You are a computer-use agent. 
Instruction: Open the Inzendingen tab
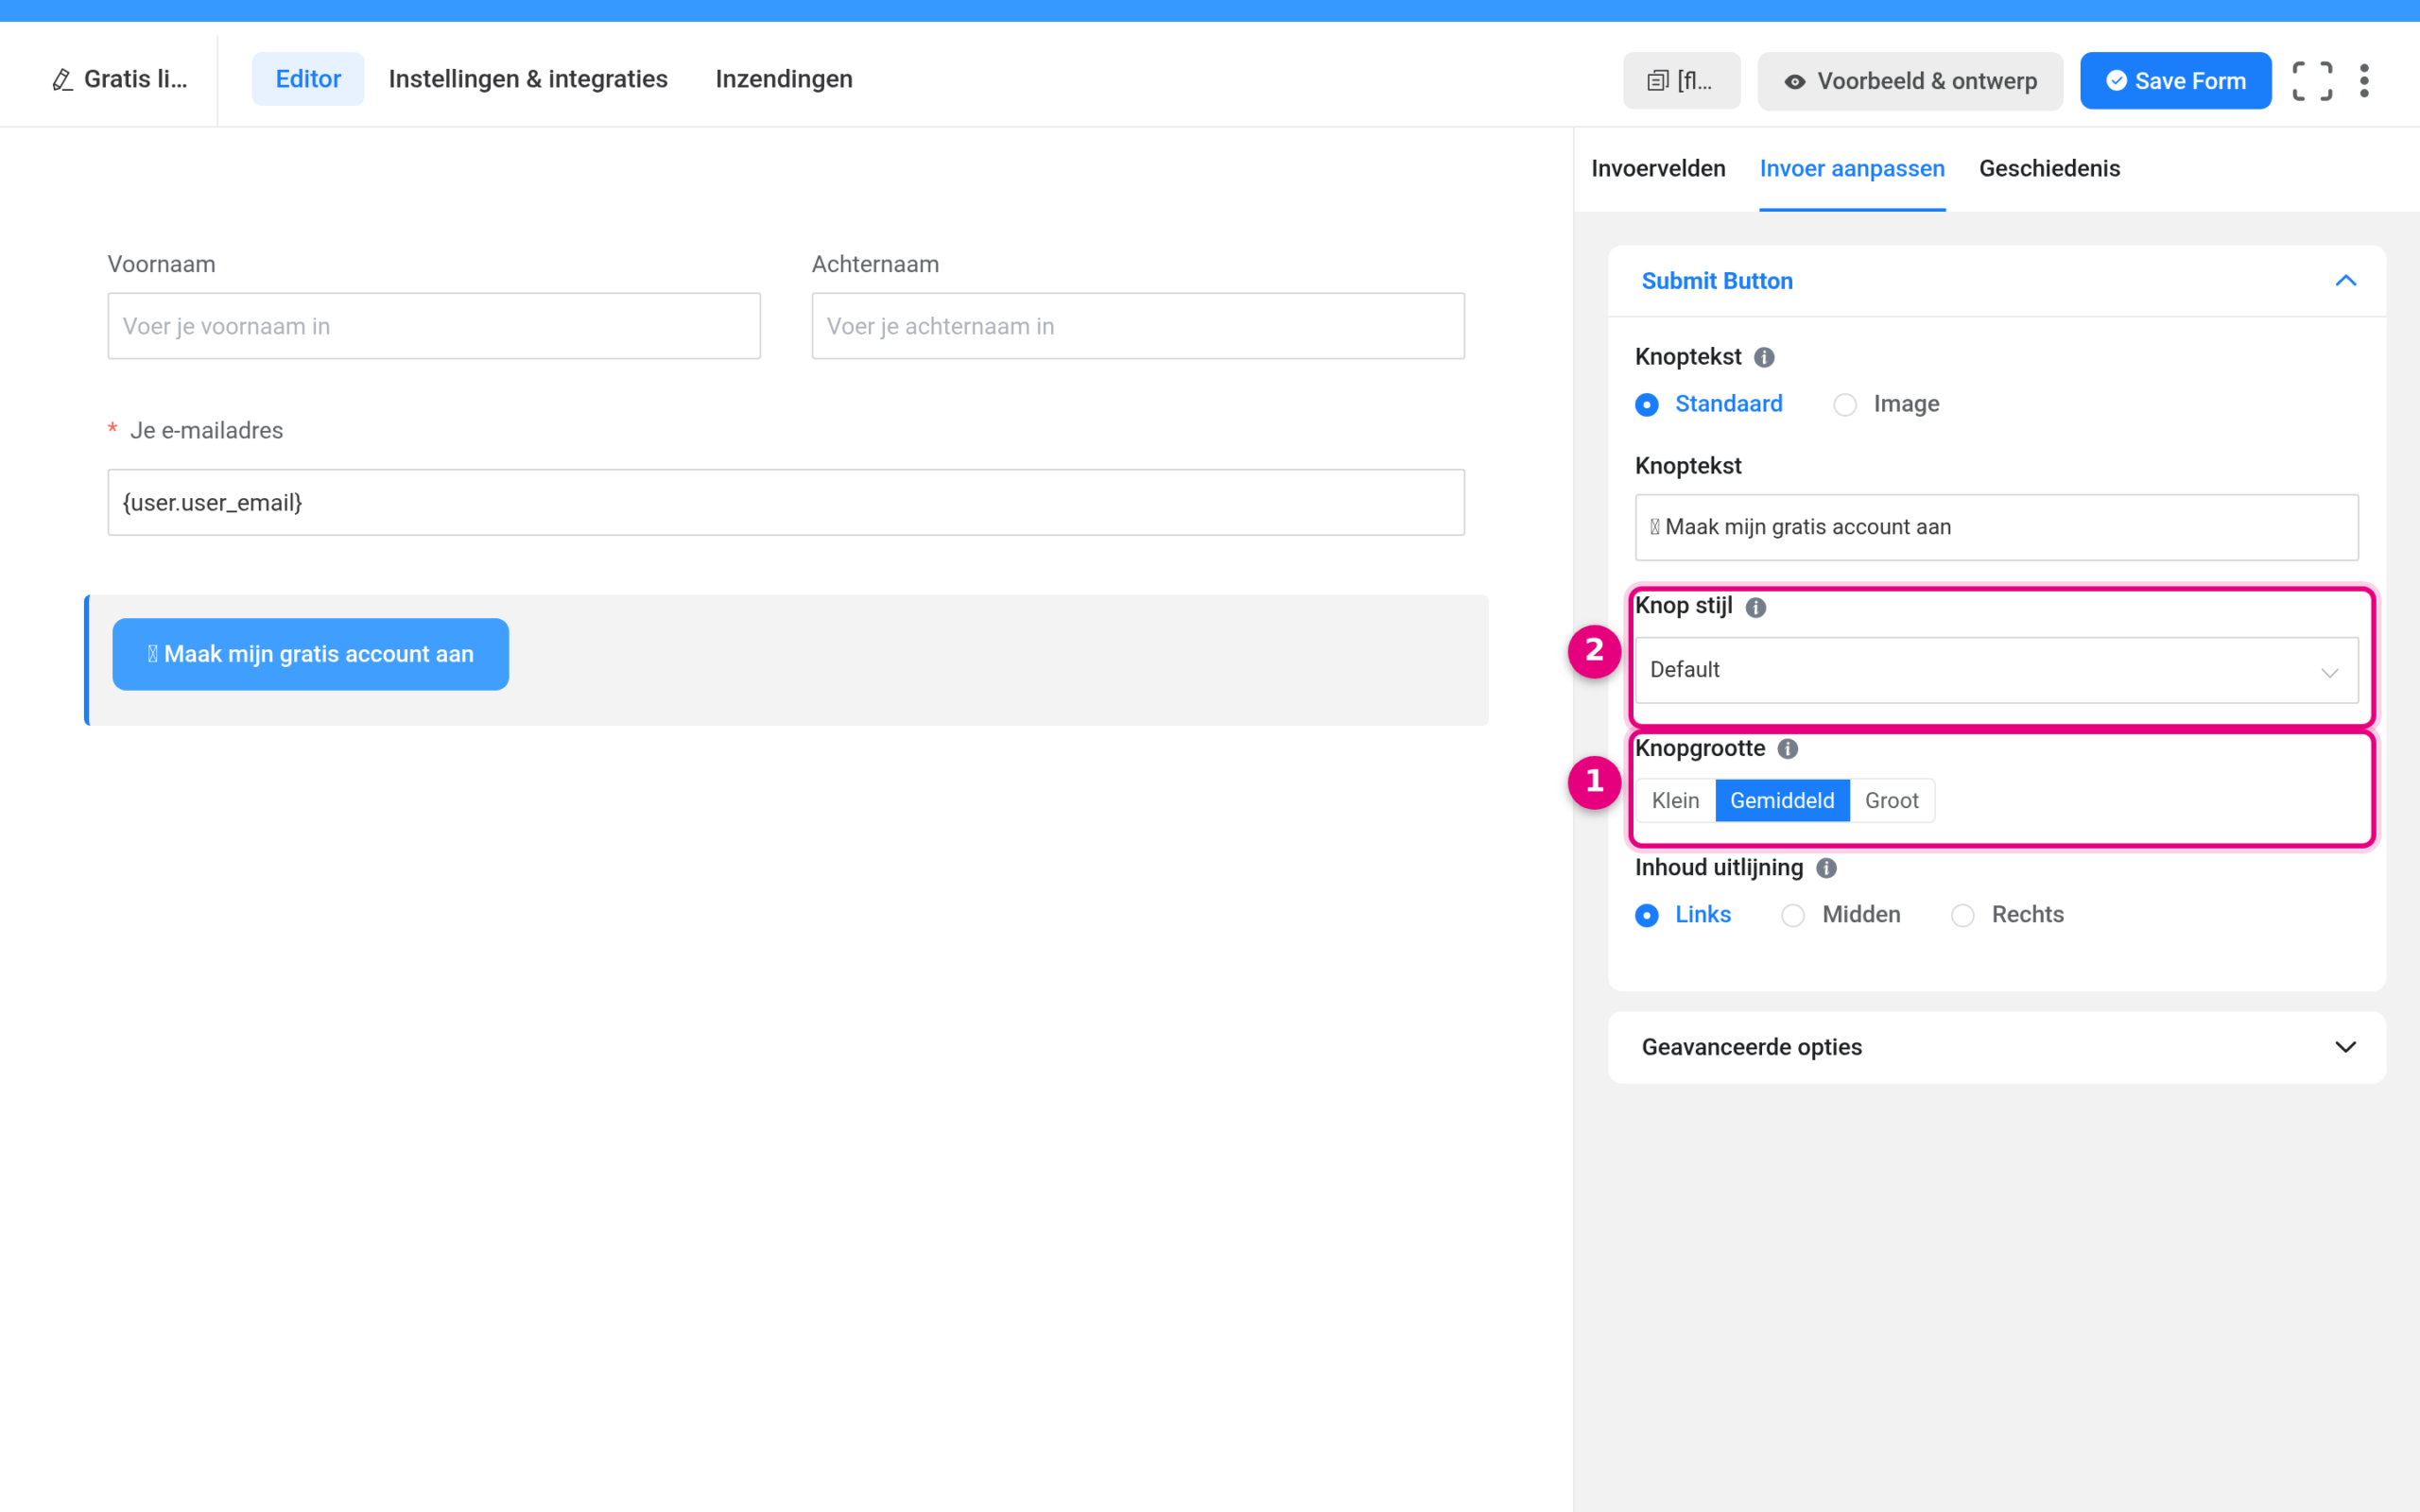[784, 79]
